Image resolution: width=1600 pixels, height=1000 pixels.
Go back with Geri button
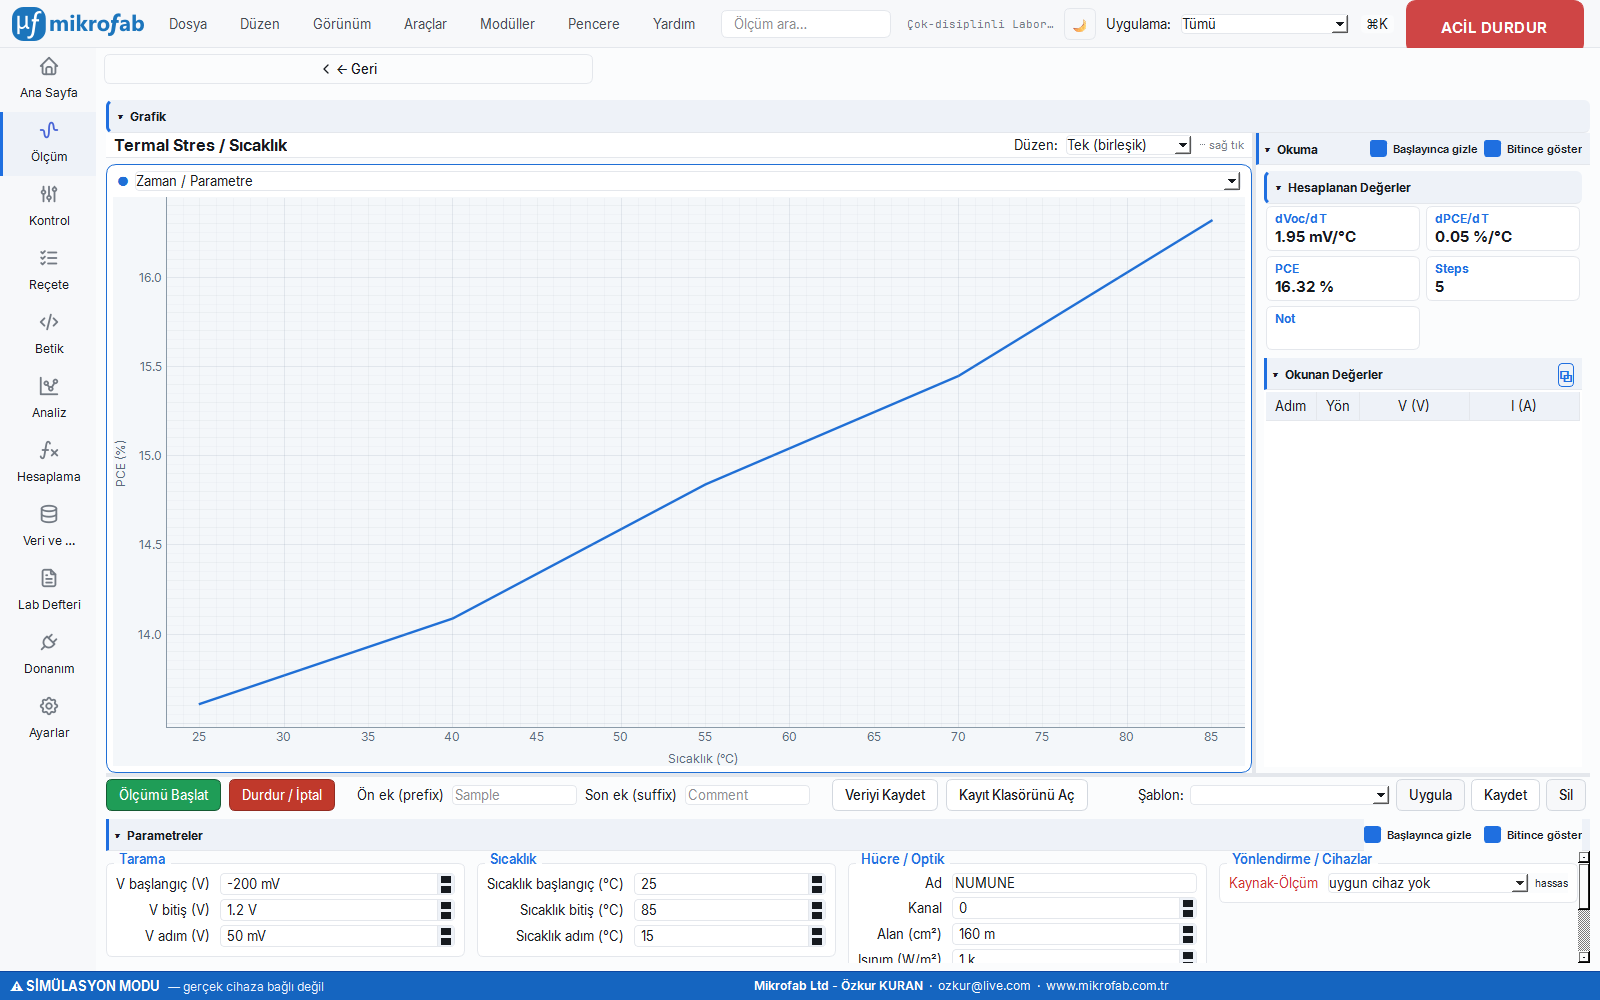pyautogui.click(x=349, y=69)
